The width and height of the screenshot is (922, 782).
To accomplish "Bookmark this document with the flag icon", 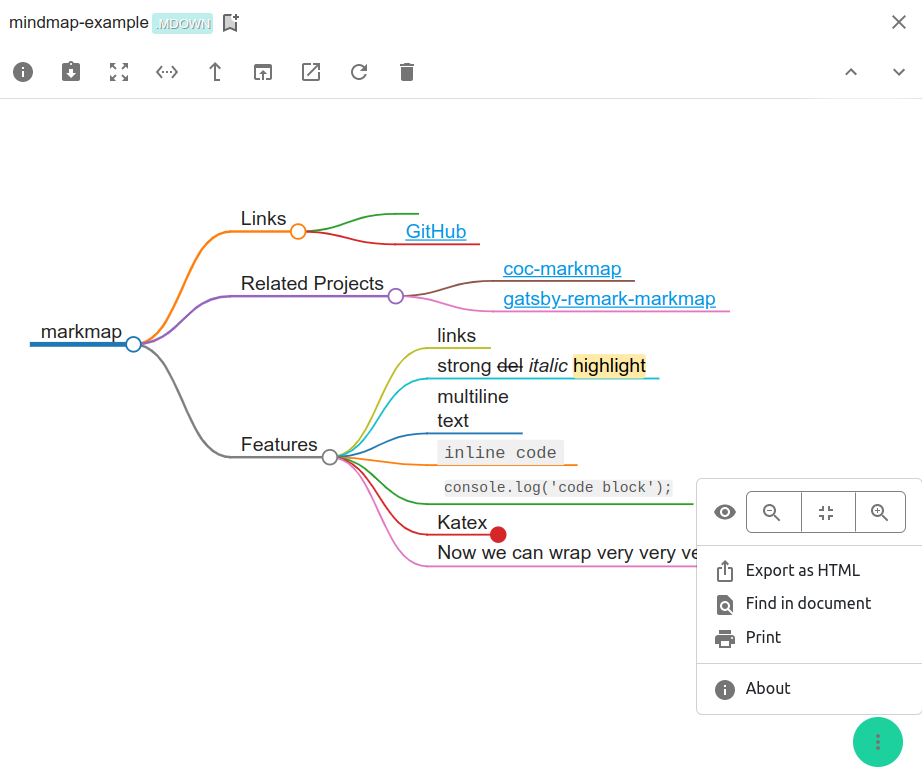I will click(230, 21).
